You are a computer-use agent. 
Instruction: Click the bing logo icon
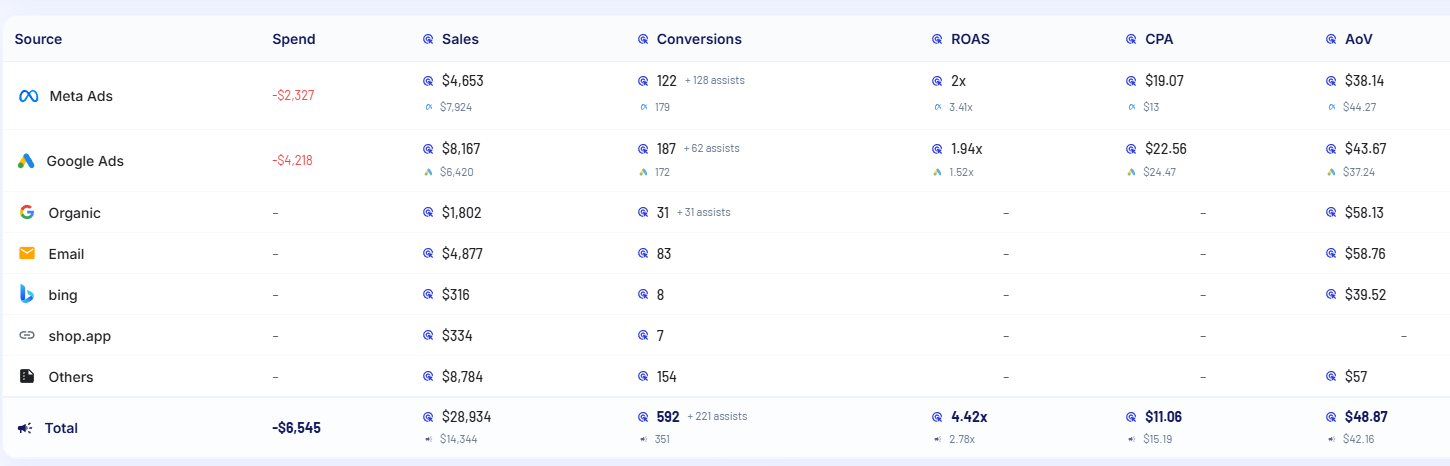point(27,294)
